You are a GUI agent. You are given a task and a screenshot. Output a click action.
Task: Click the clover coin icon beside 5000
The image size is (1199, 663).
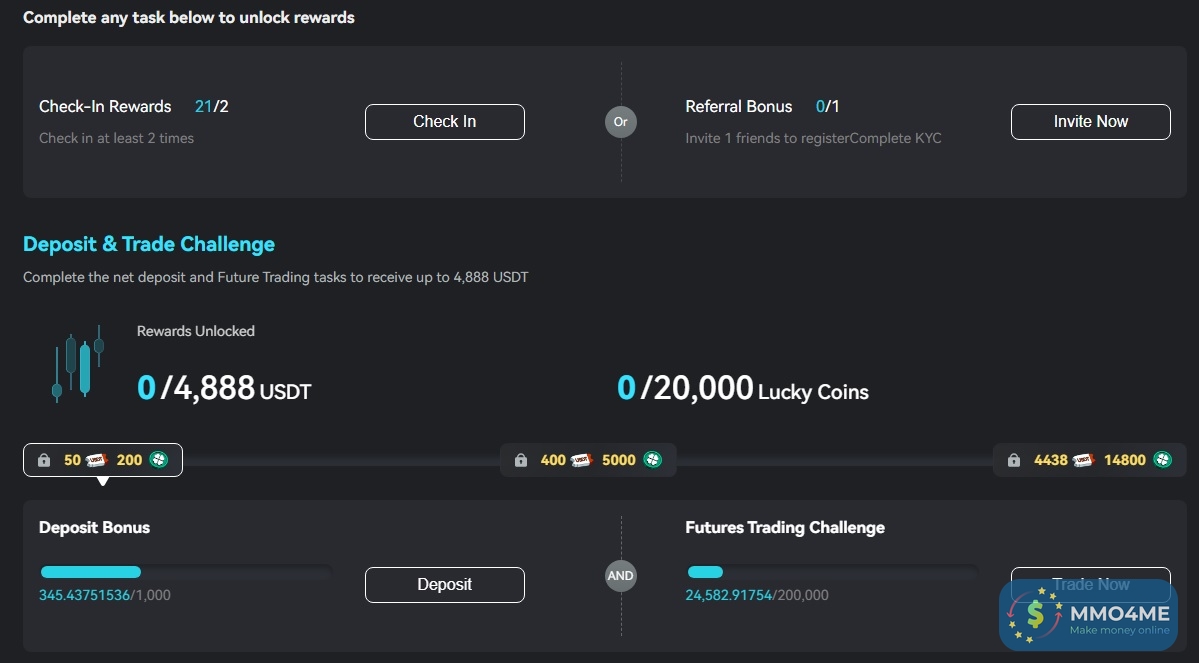(x=652, y=460)
